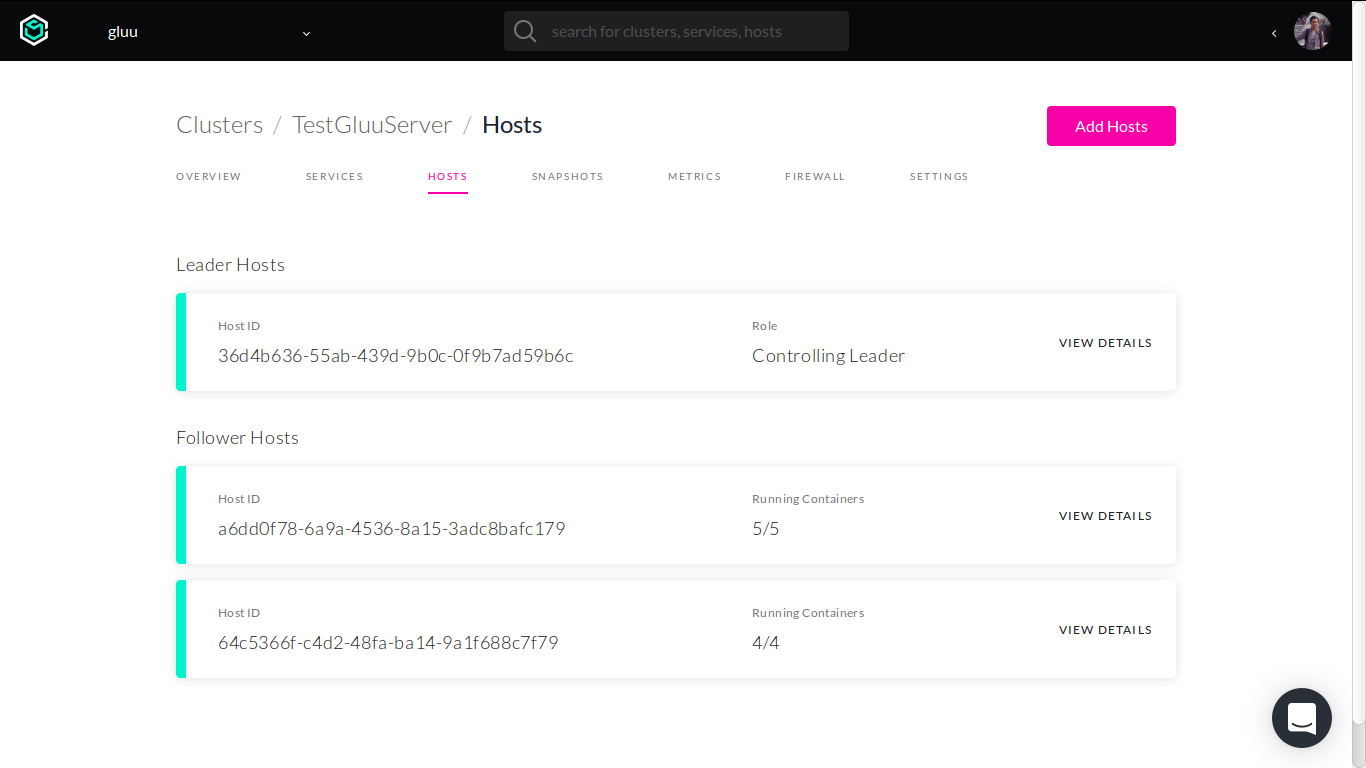This screenshot has height=768, width=1366.
Task: Click the search magnifier icon
Action: pos(525,32)
